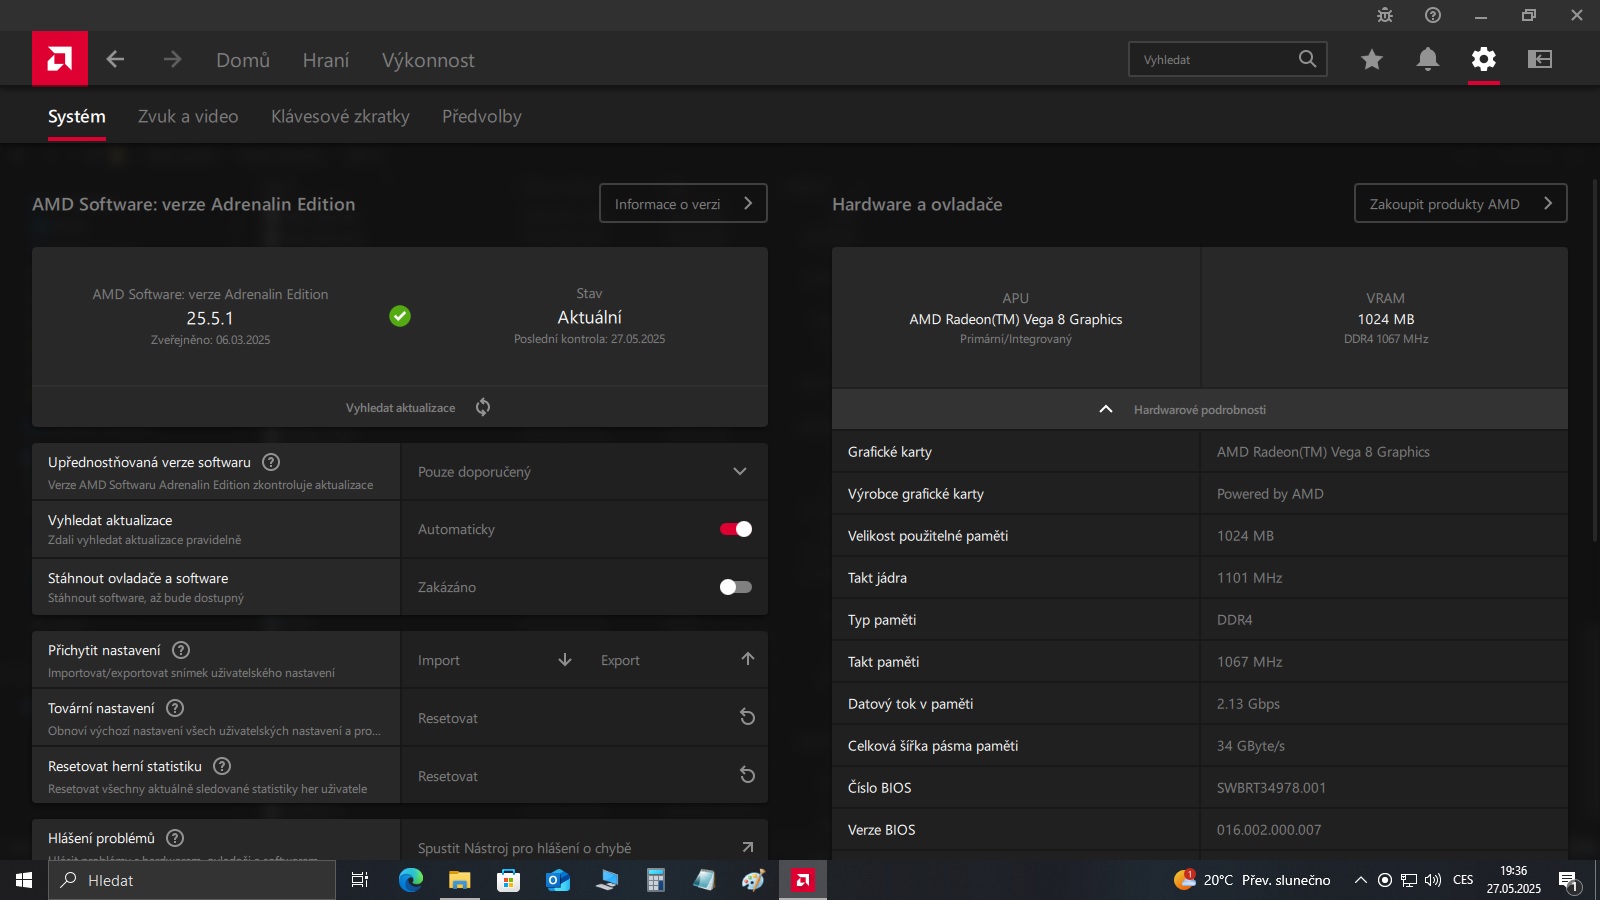Collapse Hardwarové podrobnosti section
The height and width of the screenshot is (900, 1600).
[1200, 409]
